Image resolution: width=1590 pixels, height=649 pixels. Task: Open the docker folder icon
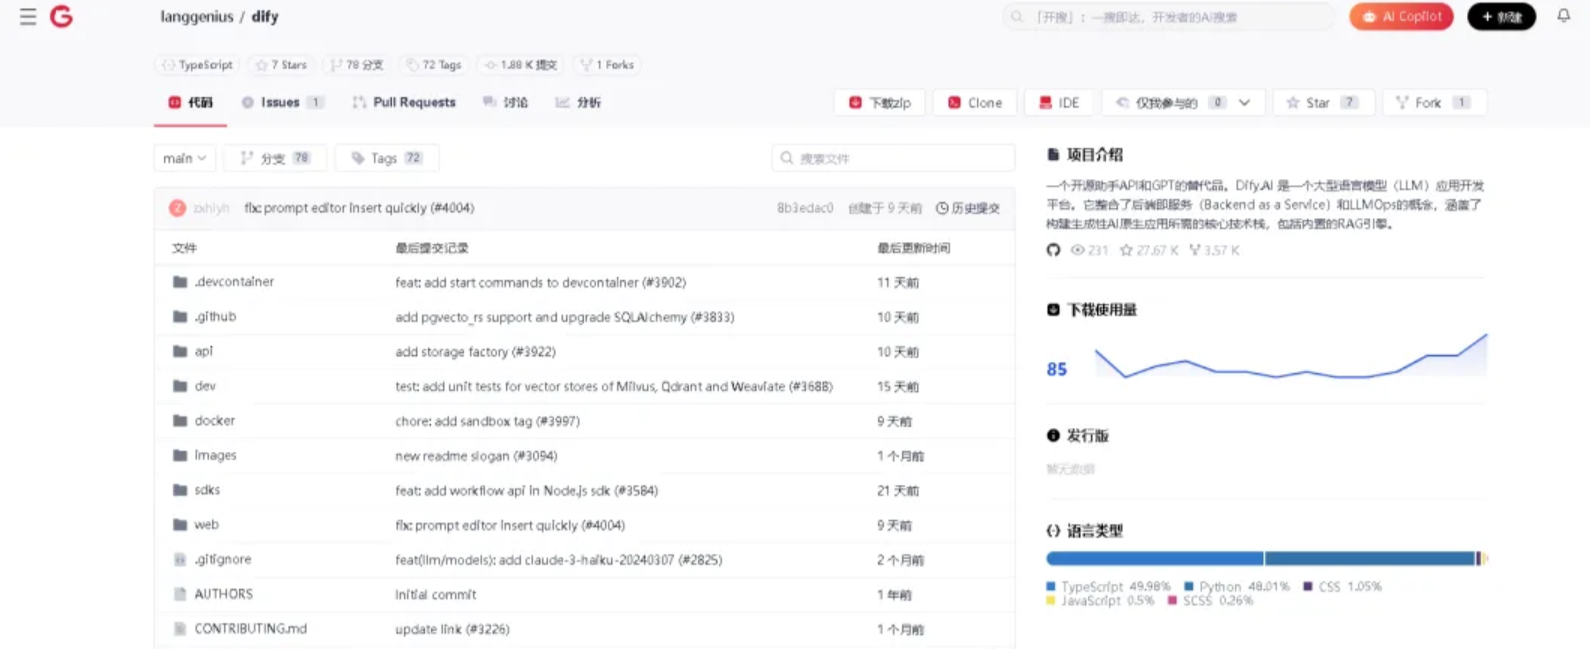tap(180, 421)
